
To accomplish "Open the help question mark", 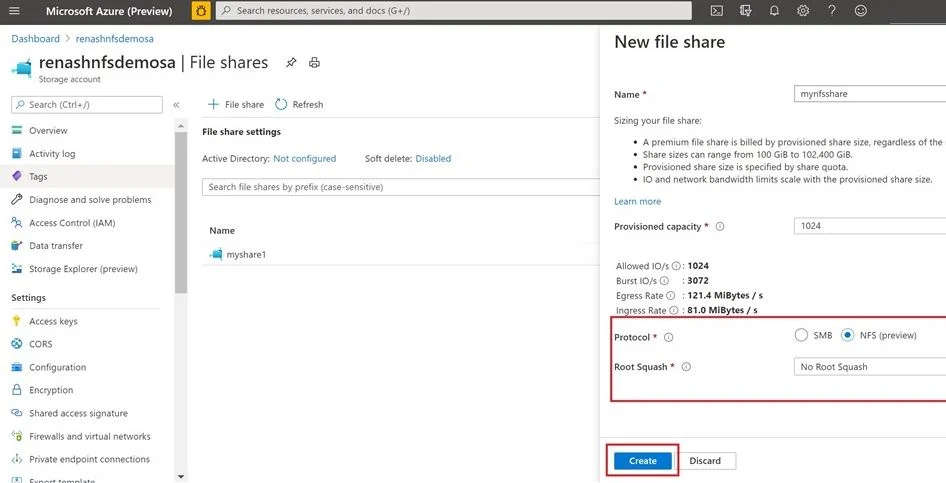I will (x=832, y=11).
